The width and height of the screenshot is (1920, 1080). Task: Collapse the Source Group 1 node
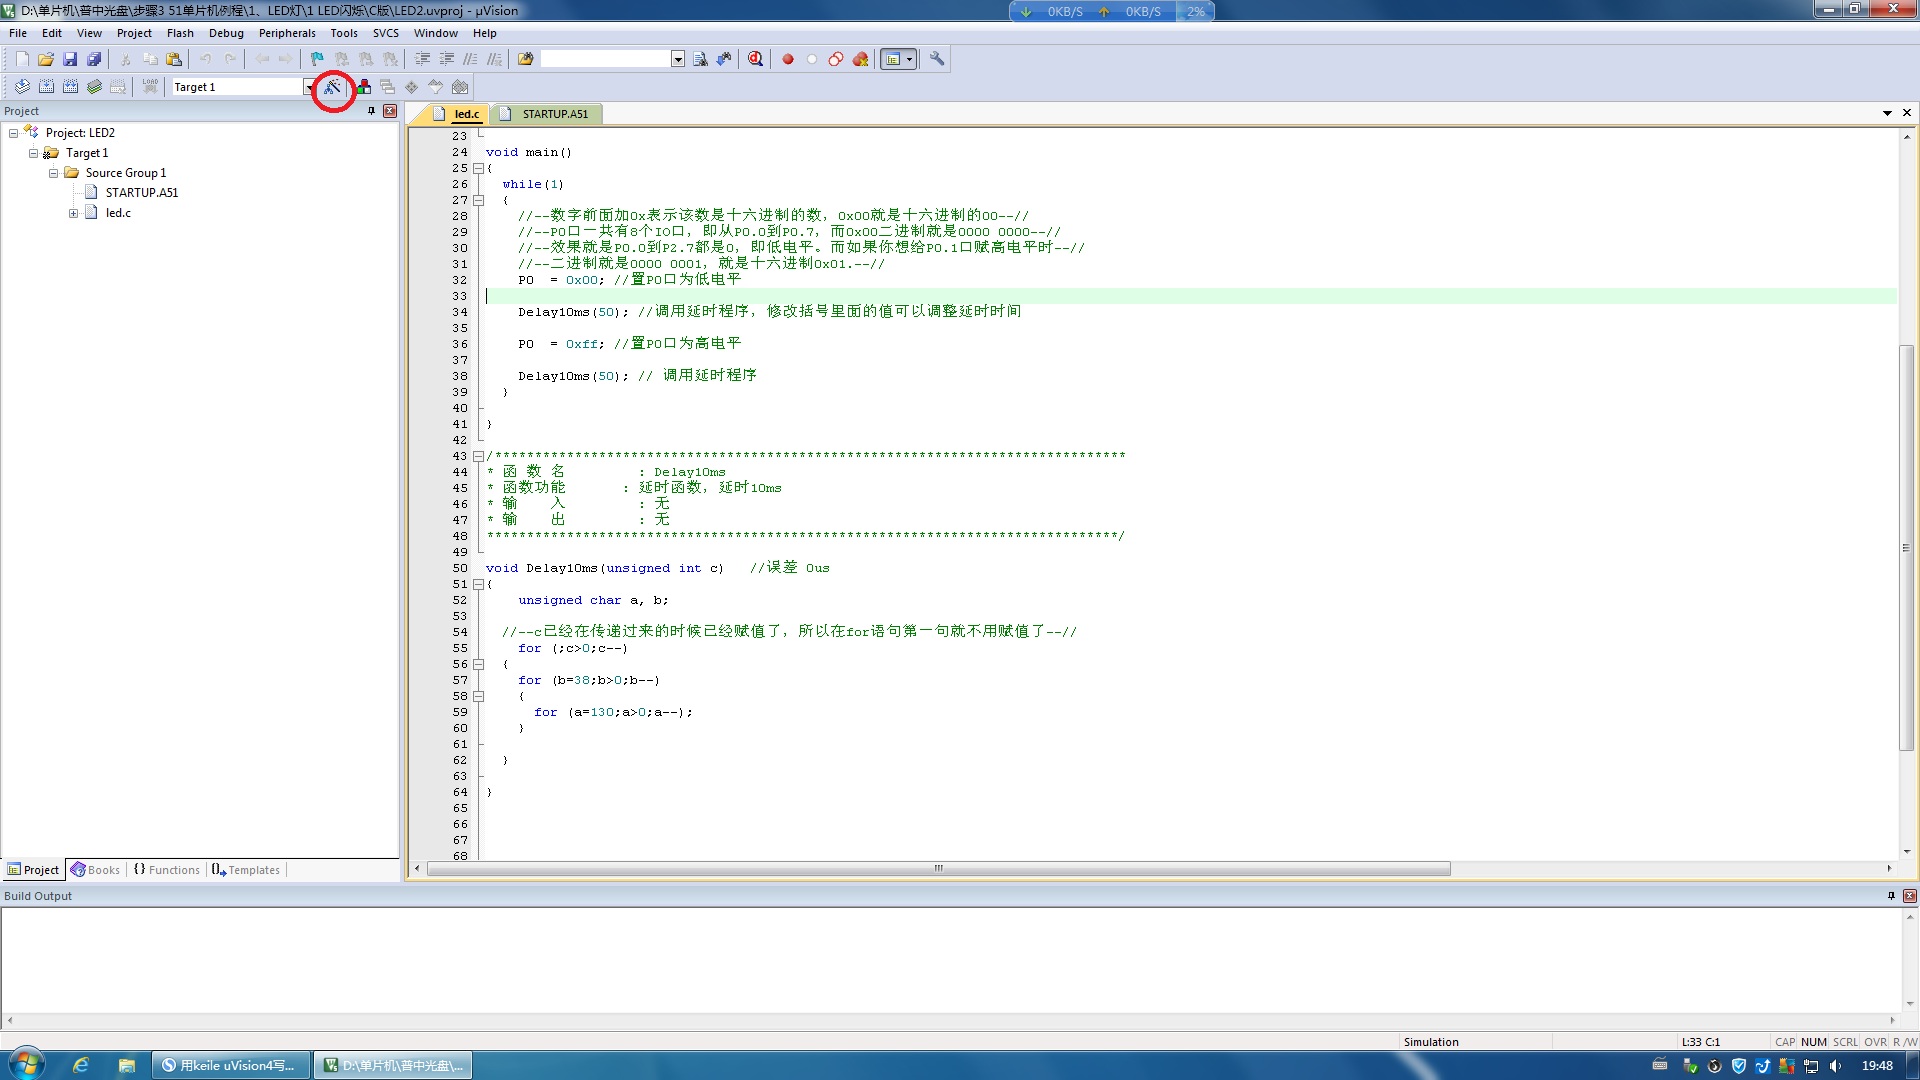point(53,173)
